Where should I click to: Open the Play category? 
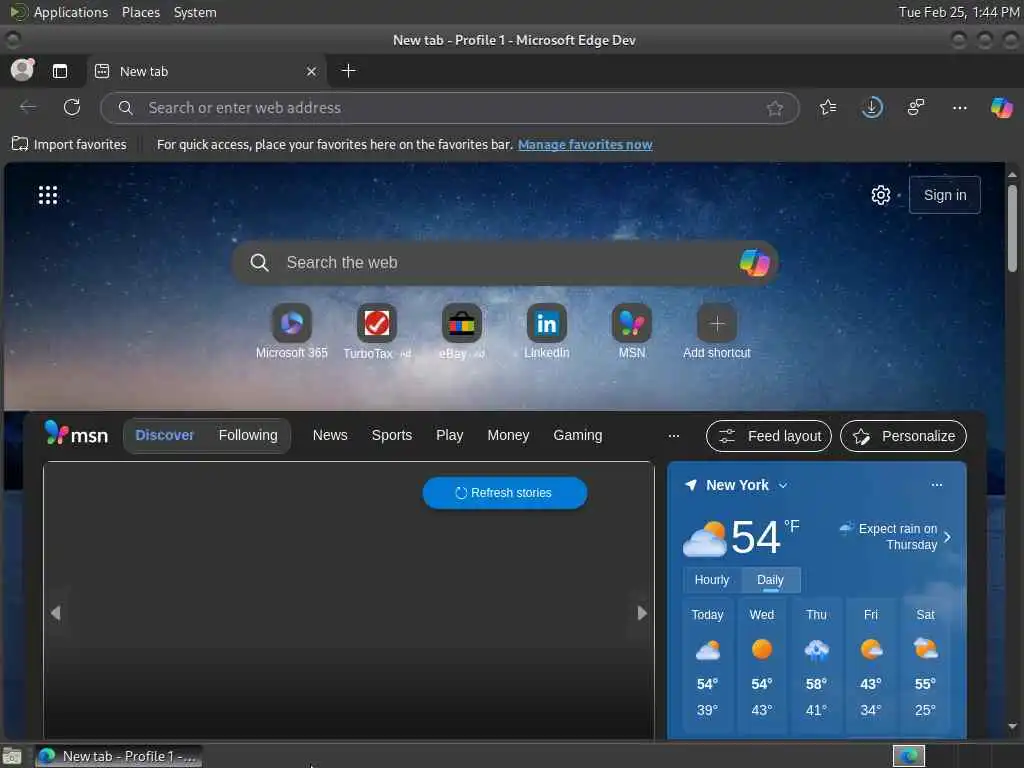449,435
